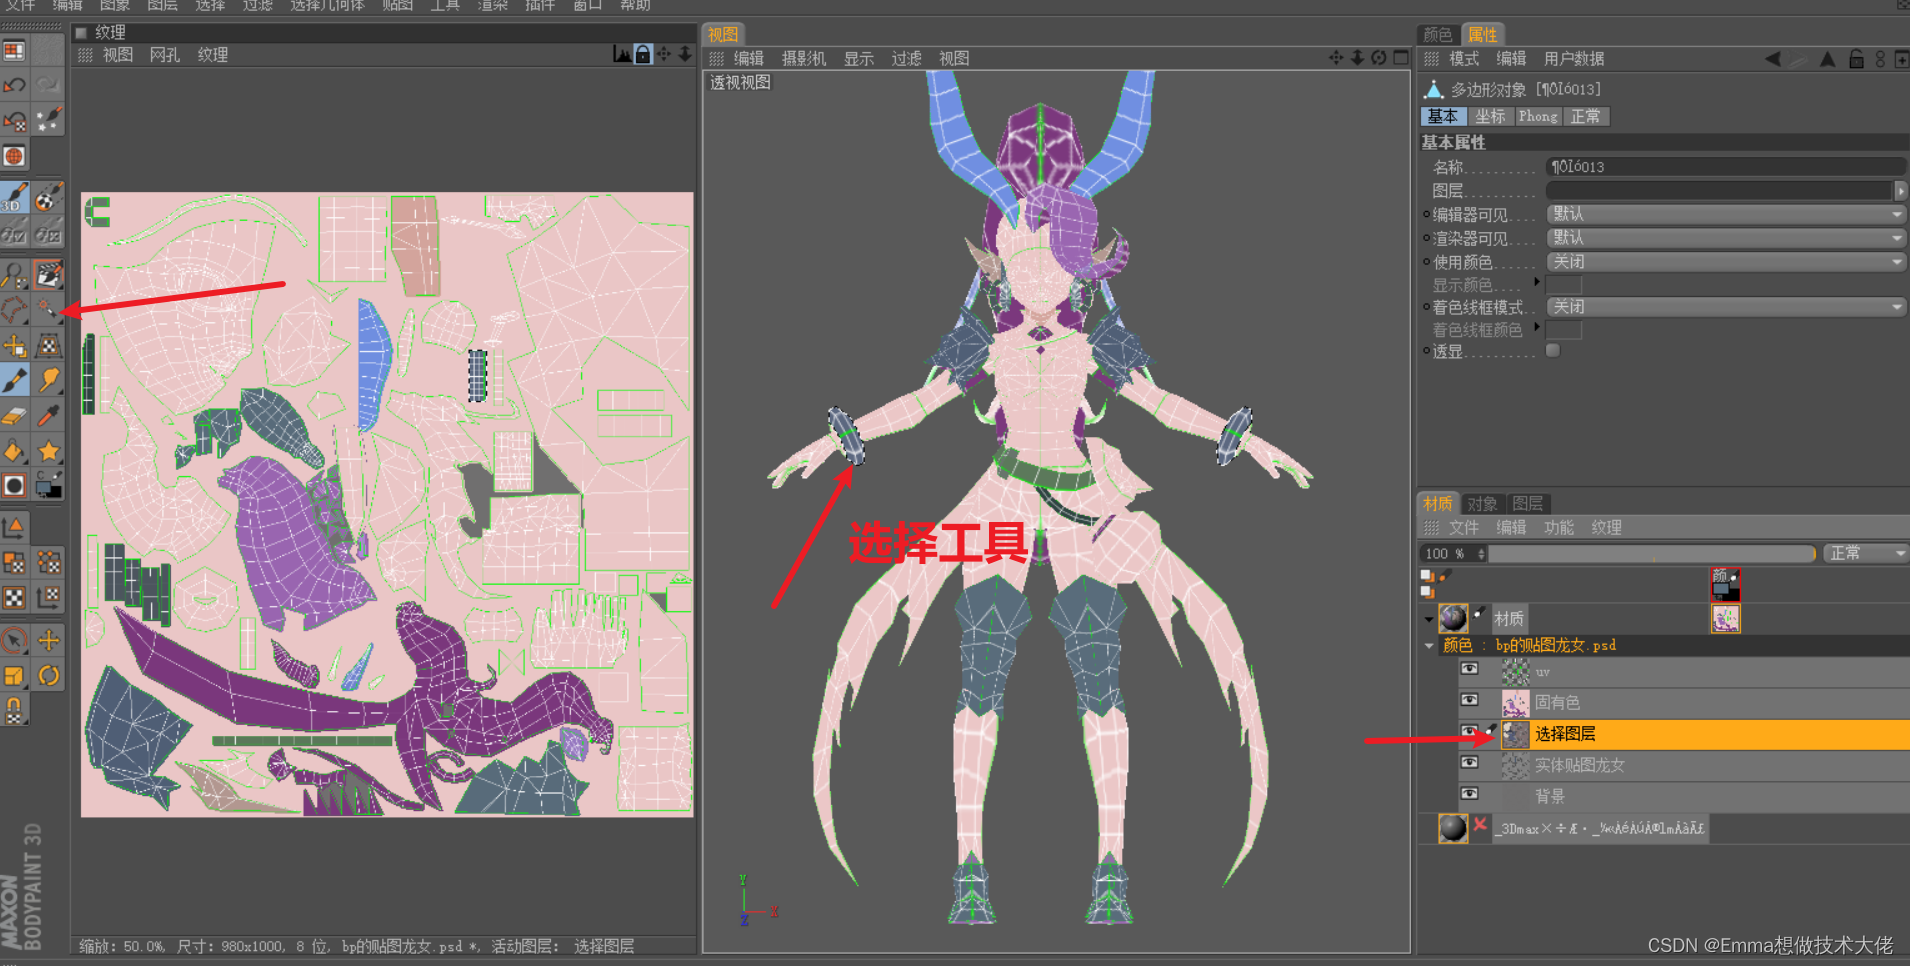The width and height of the screenshot is (1910, 966).
Task: Open the 对象 tab
Action: 1482,504
